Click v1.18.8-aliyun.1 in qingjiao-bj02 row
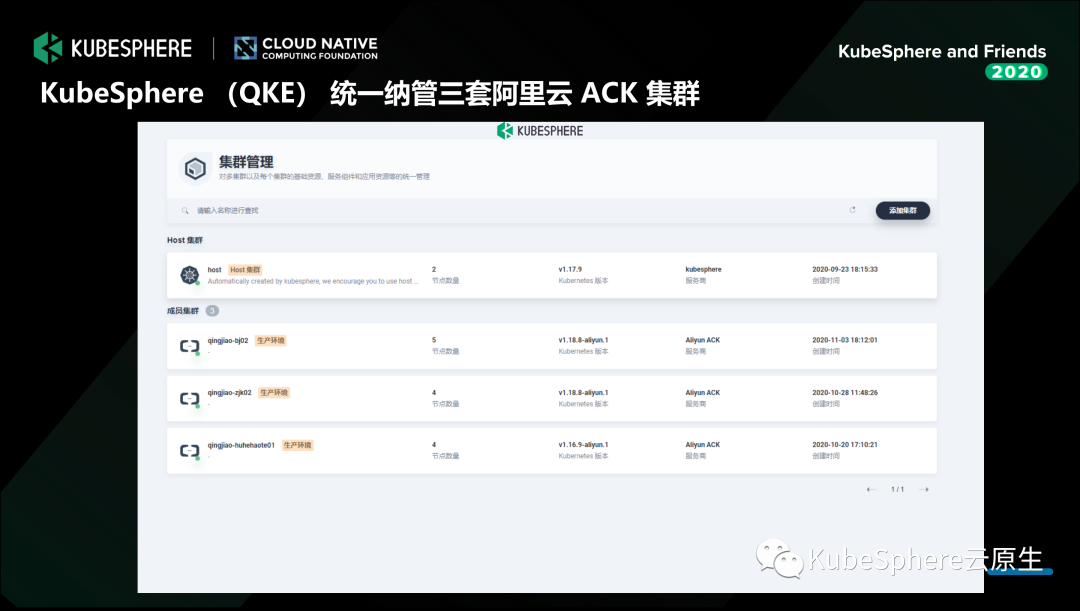Screen dimensions: 1080x611 (583, 340)
